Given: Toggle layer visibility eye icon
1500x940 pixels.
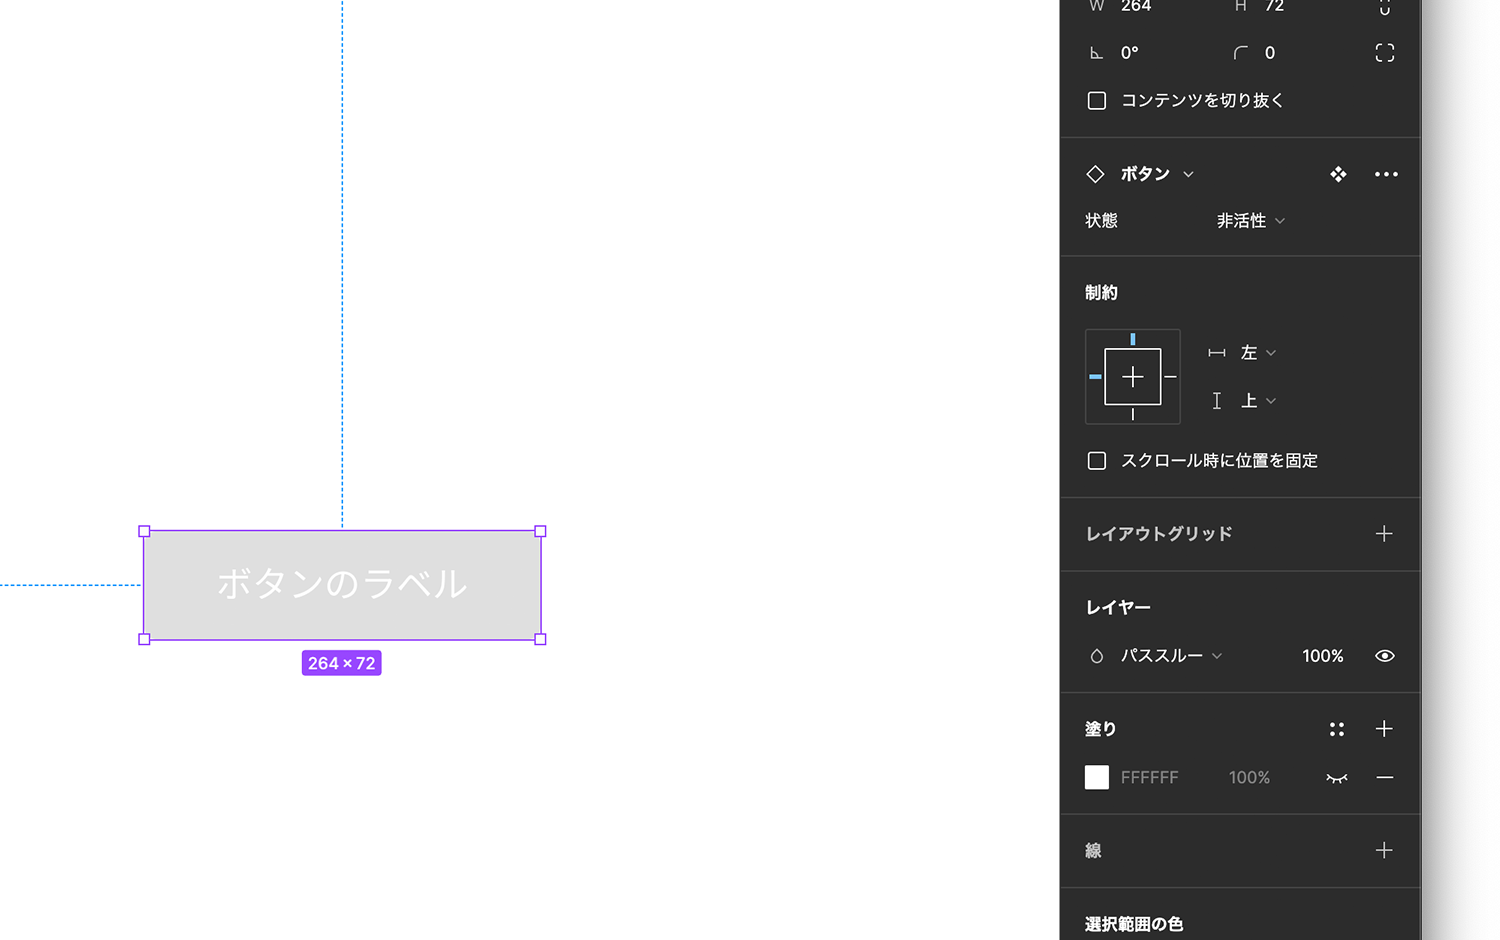Looking at the screenshot, I should pos(1385,656).
